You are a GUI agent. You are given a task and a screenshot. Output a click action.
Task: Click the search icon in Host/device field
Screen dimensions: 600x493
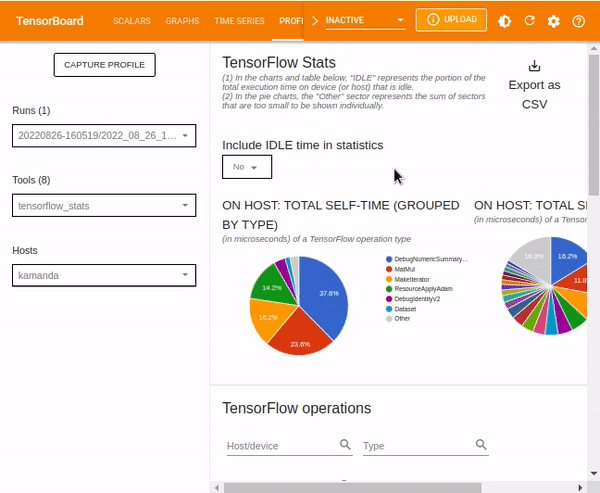345,444
